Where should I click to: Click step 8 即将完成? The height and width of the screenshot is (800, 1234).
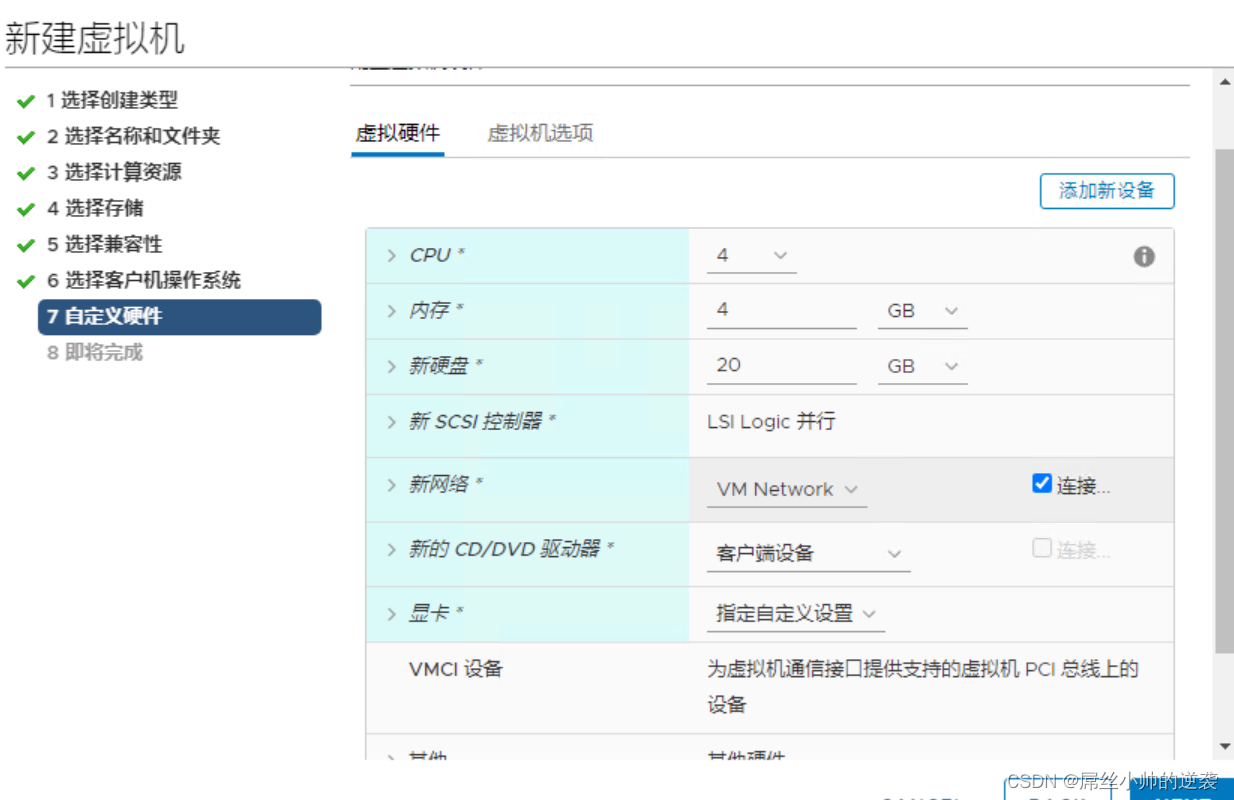click(x=95, y=352)
